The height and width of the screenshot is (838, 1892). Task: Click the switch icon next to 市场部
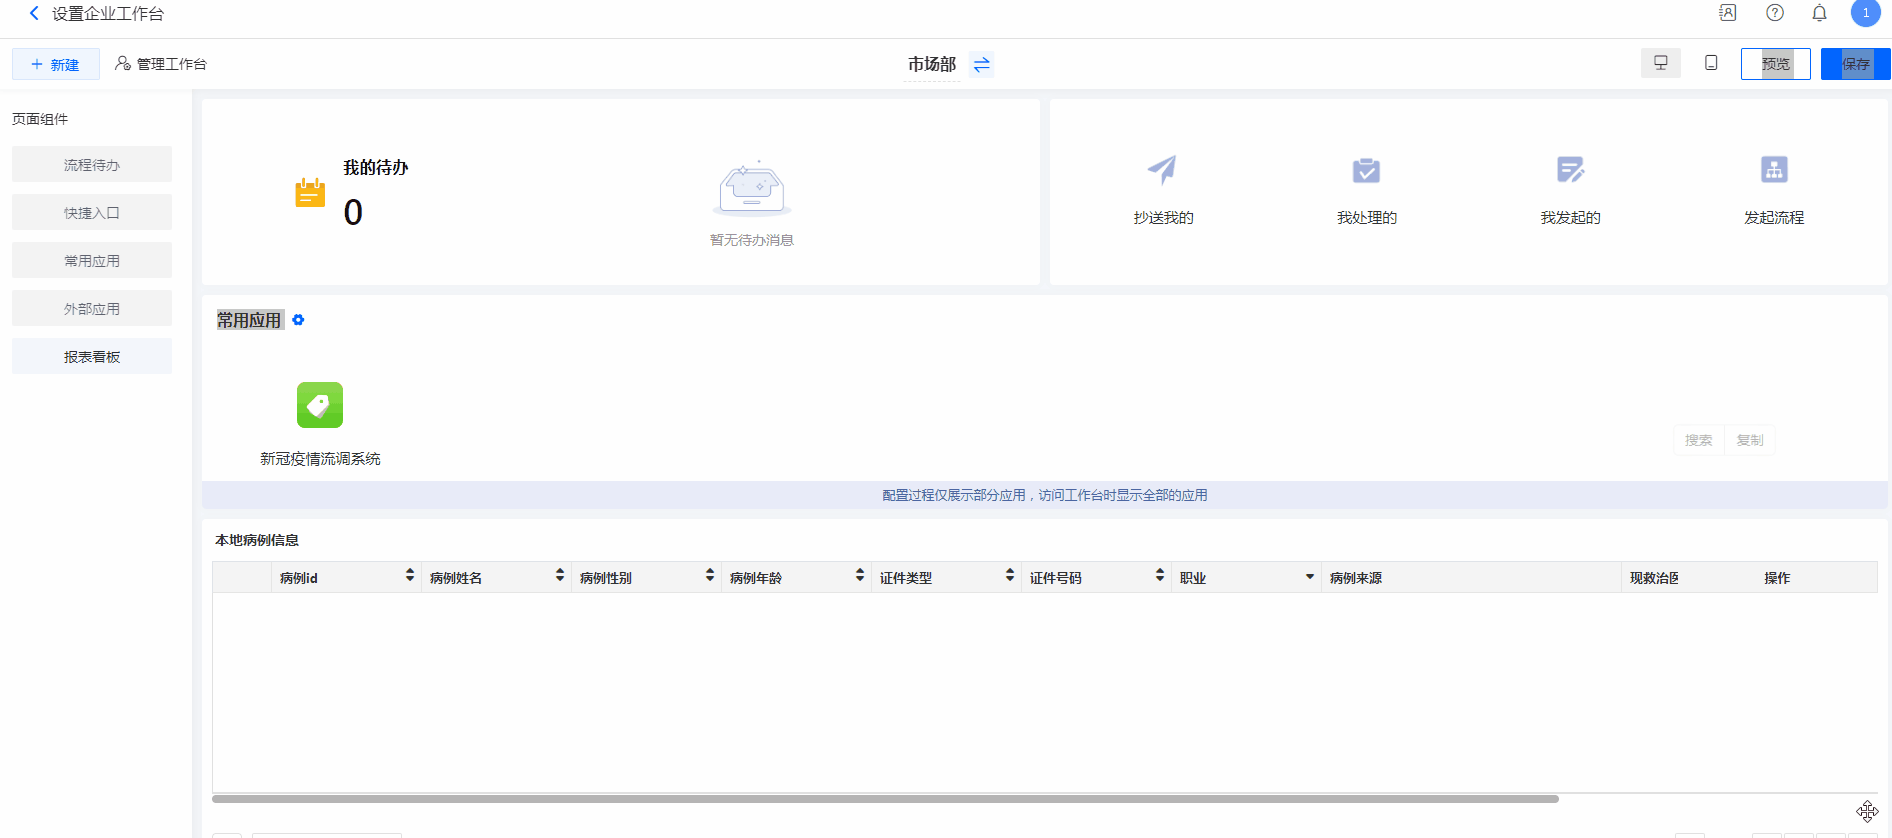pyautogui.click(x=981, y=64)
